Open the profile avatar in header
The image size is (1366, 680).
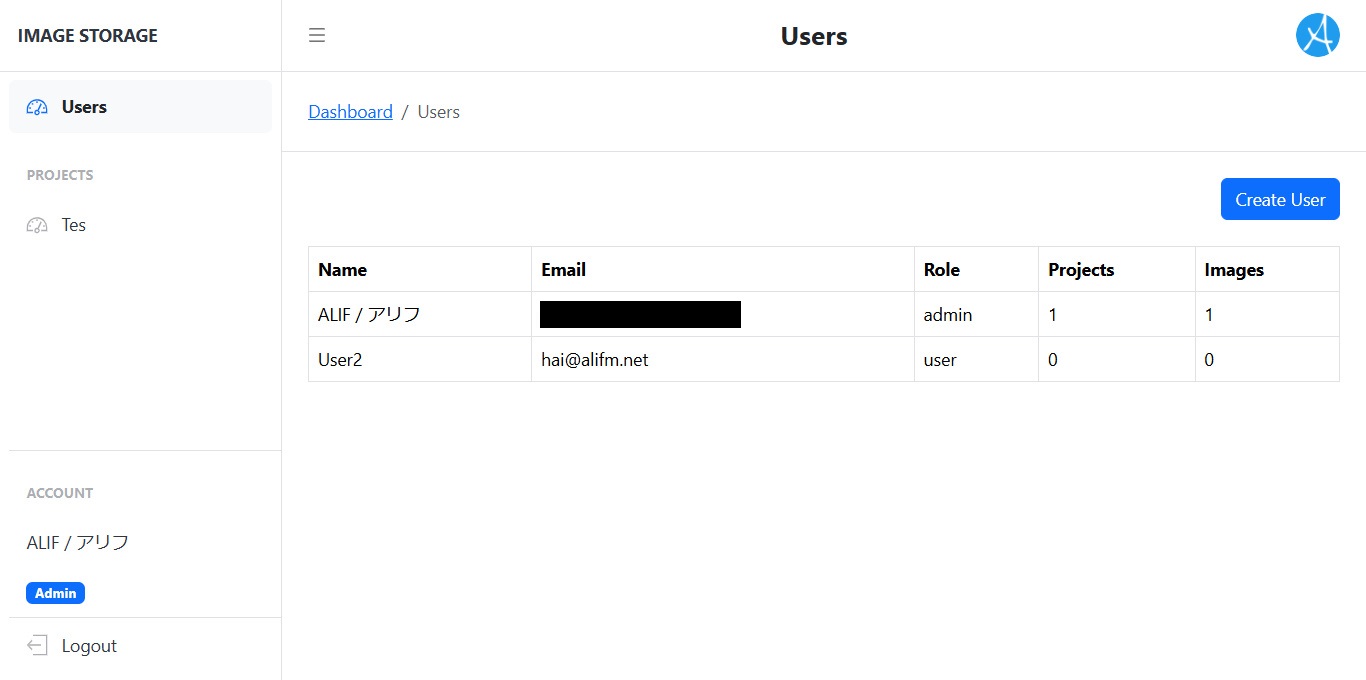pyautogui.click(x=1317, y=36)
